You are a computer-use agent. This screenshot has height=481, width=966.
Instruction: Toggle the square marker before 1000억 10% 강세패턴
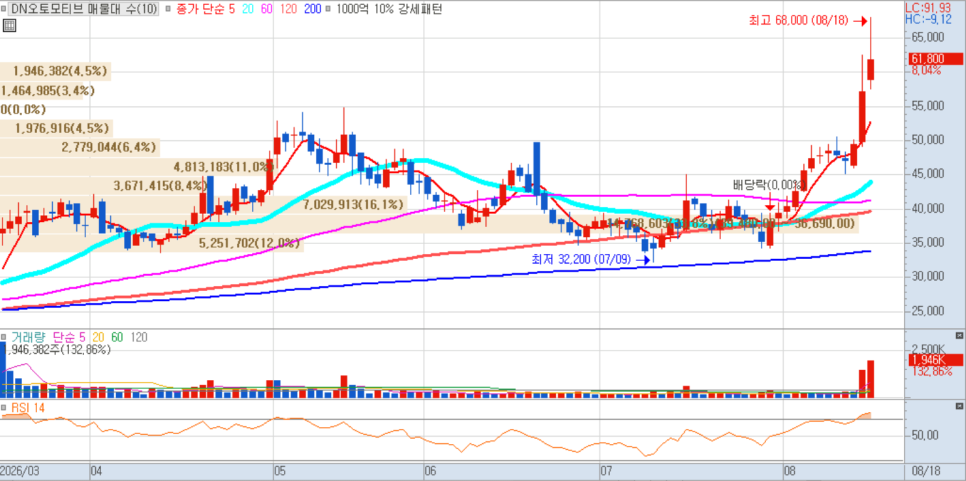(326, 9)
